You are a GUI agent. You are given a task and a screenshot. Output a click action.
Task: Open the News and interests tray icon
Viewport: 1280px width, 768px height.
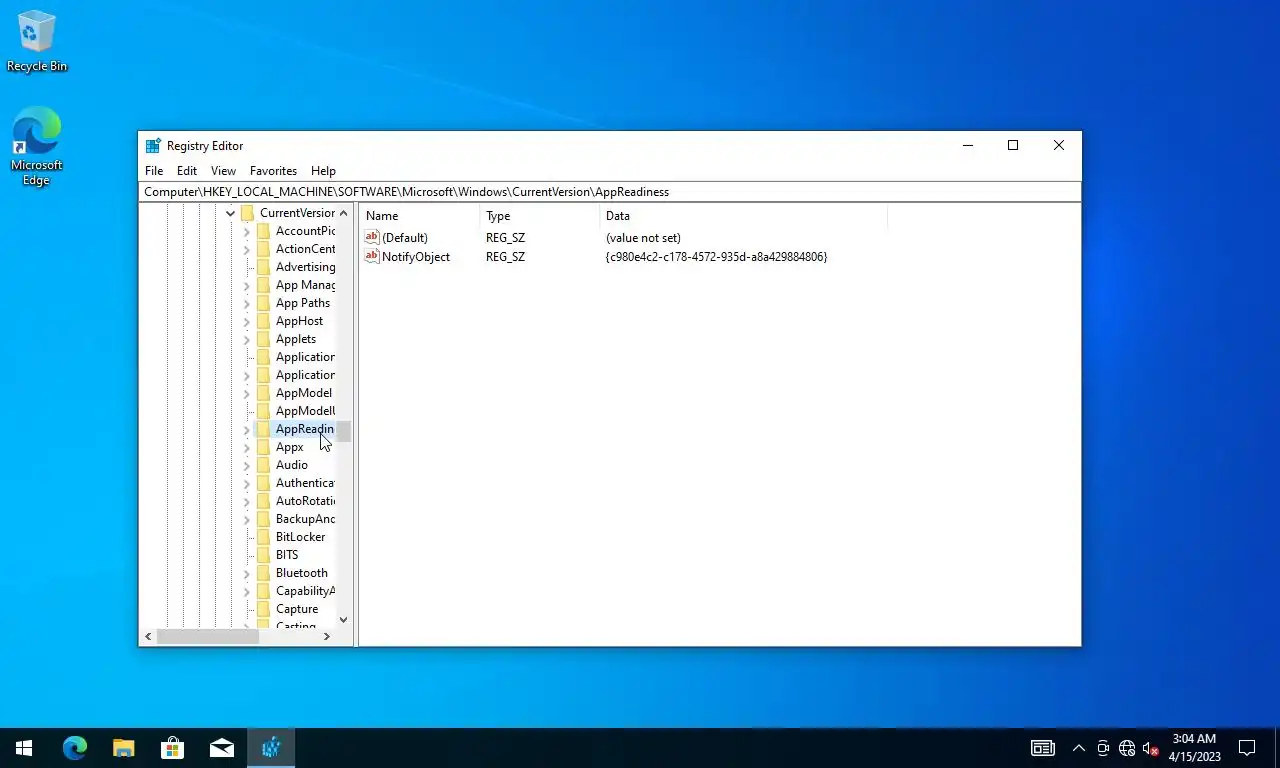pos(1042,748)
